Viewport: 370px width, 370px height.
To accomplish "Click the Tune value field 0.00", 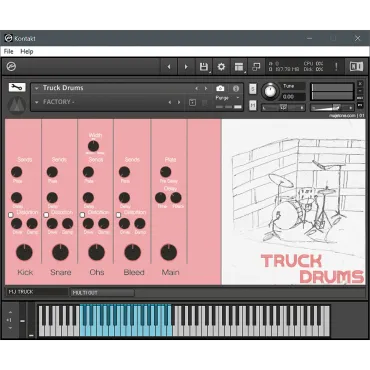I will (293, 97).
